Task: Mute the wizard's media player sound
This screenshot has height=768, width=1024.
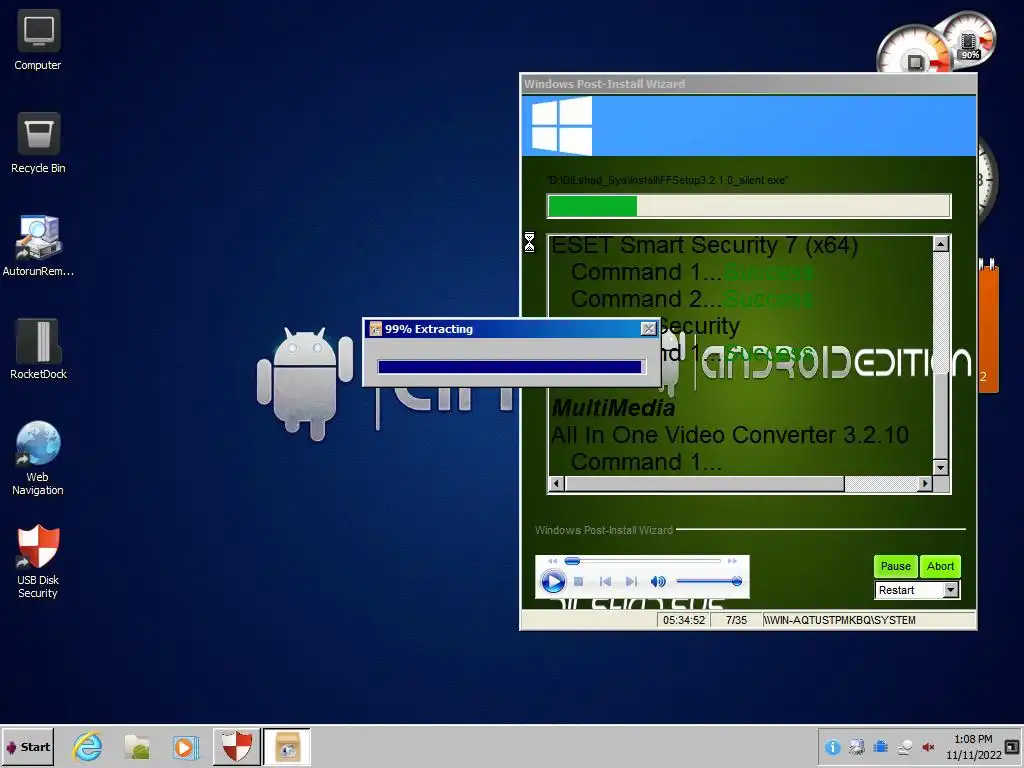Action: coord(658,581)
